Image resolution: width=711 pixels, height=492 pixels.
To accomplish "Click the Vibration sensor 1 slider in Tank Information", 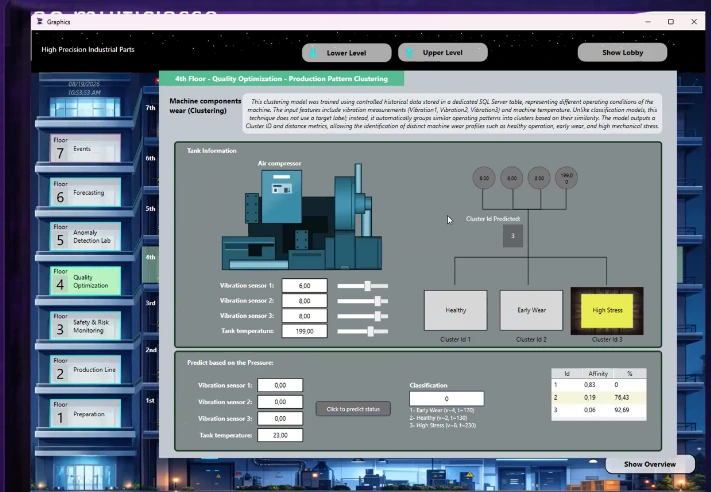I will [362, 286].
